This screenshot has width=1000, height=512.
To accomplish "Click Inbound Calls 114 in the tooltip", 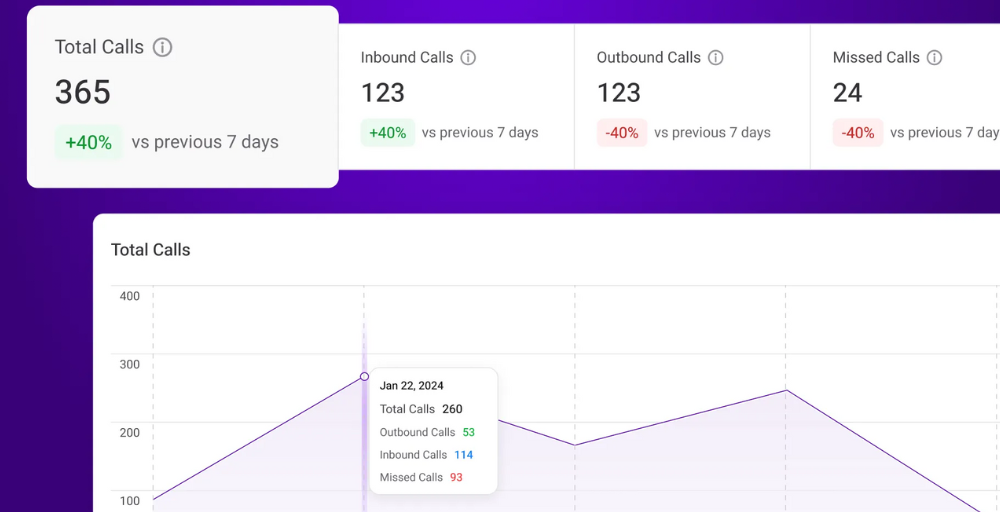I will click(426, 455).
